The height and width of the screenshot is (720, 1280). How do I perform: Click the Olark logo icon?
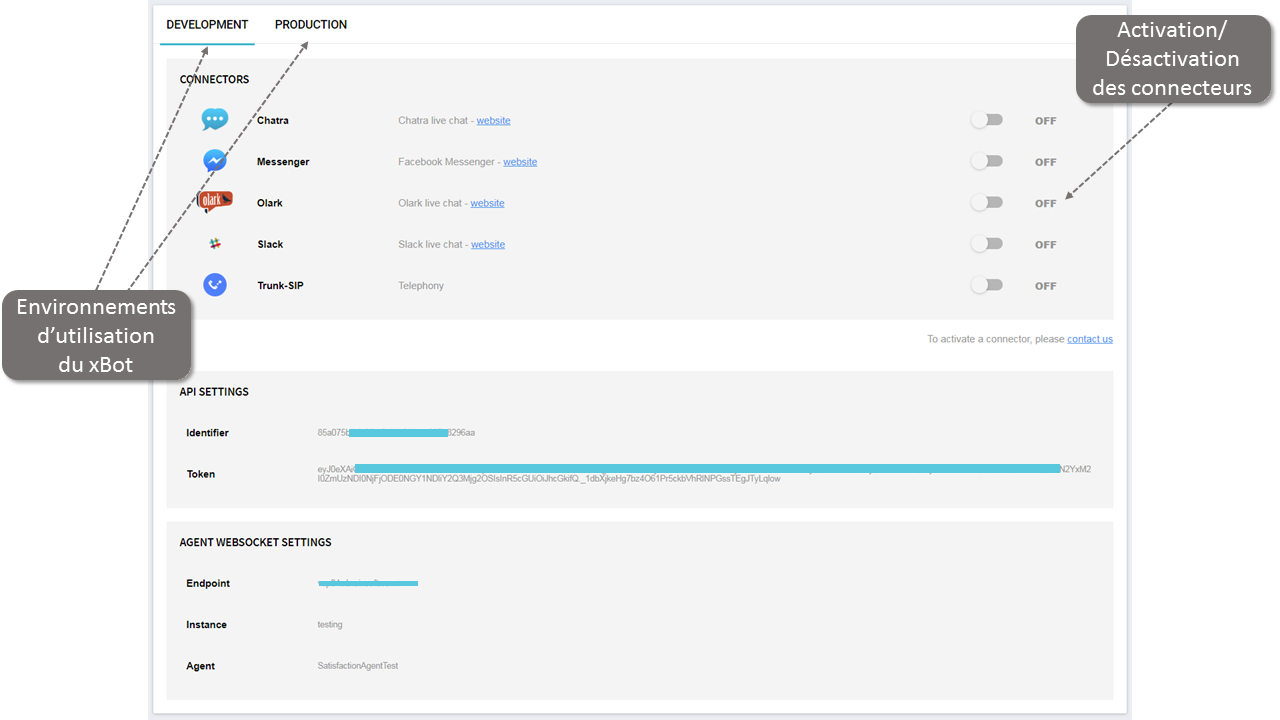(215, 202)
